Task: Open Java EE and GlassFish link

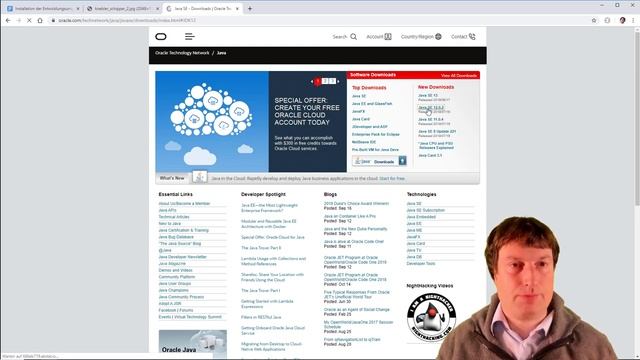Action: point(372,104)
